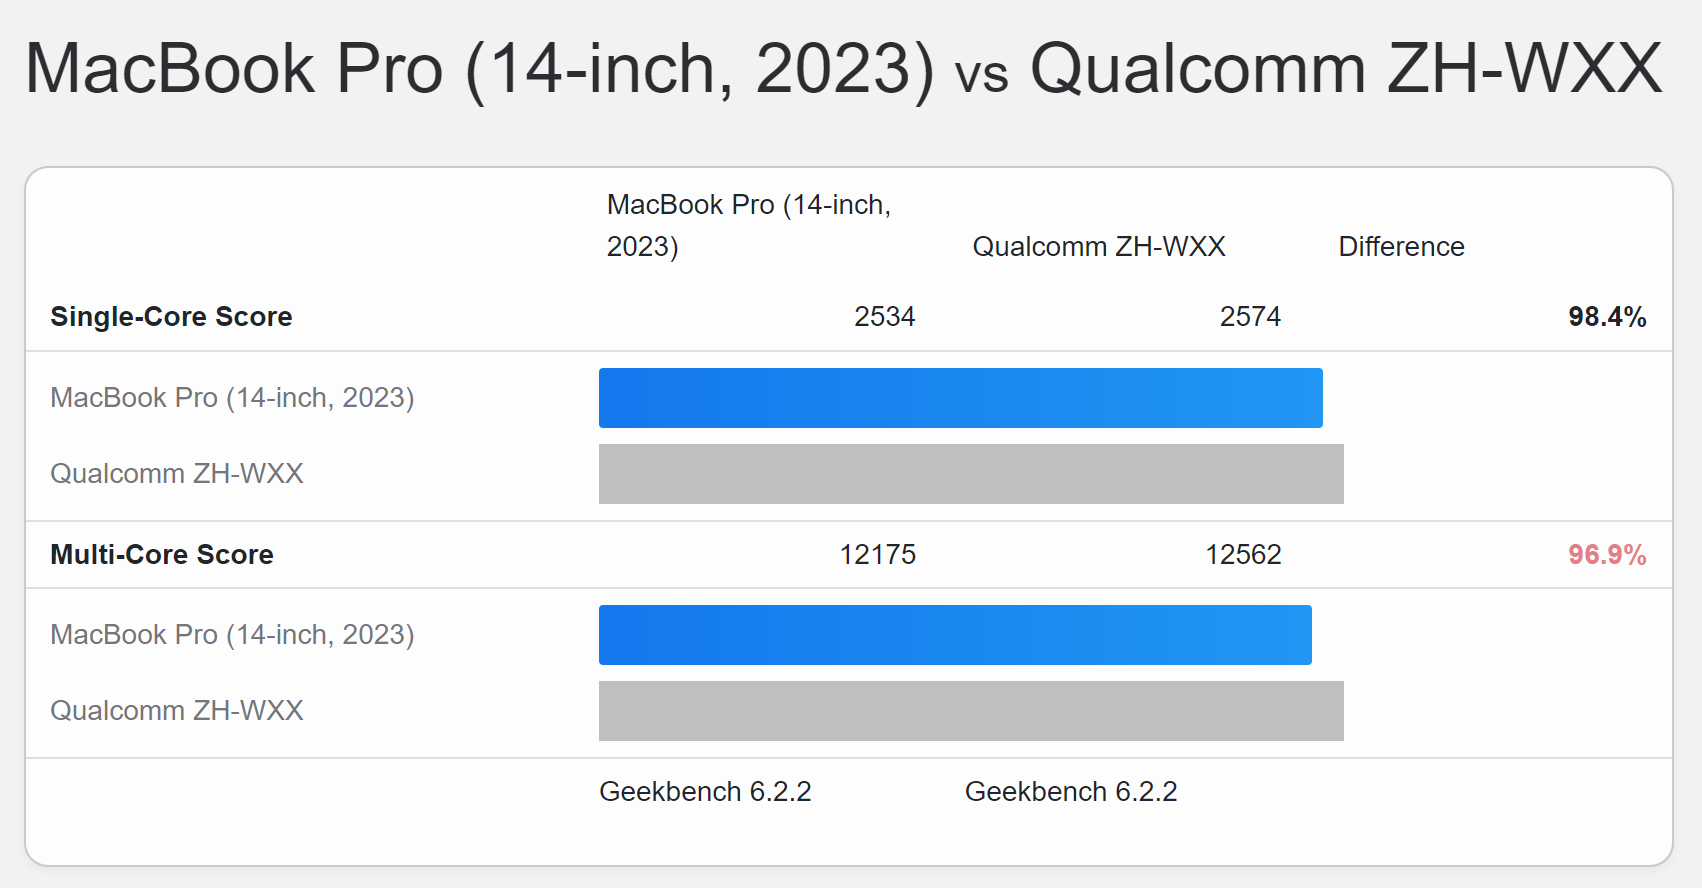Click Geekbench 6.2.2 under the Qualcomm column
Screen dimensions: 1702x888
(1071, 792)
